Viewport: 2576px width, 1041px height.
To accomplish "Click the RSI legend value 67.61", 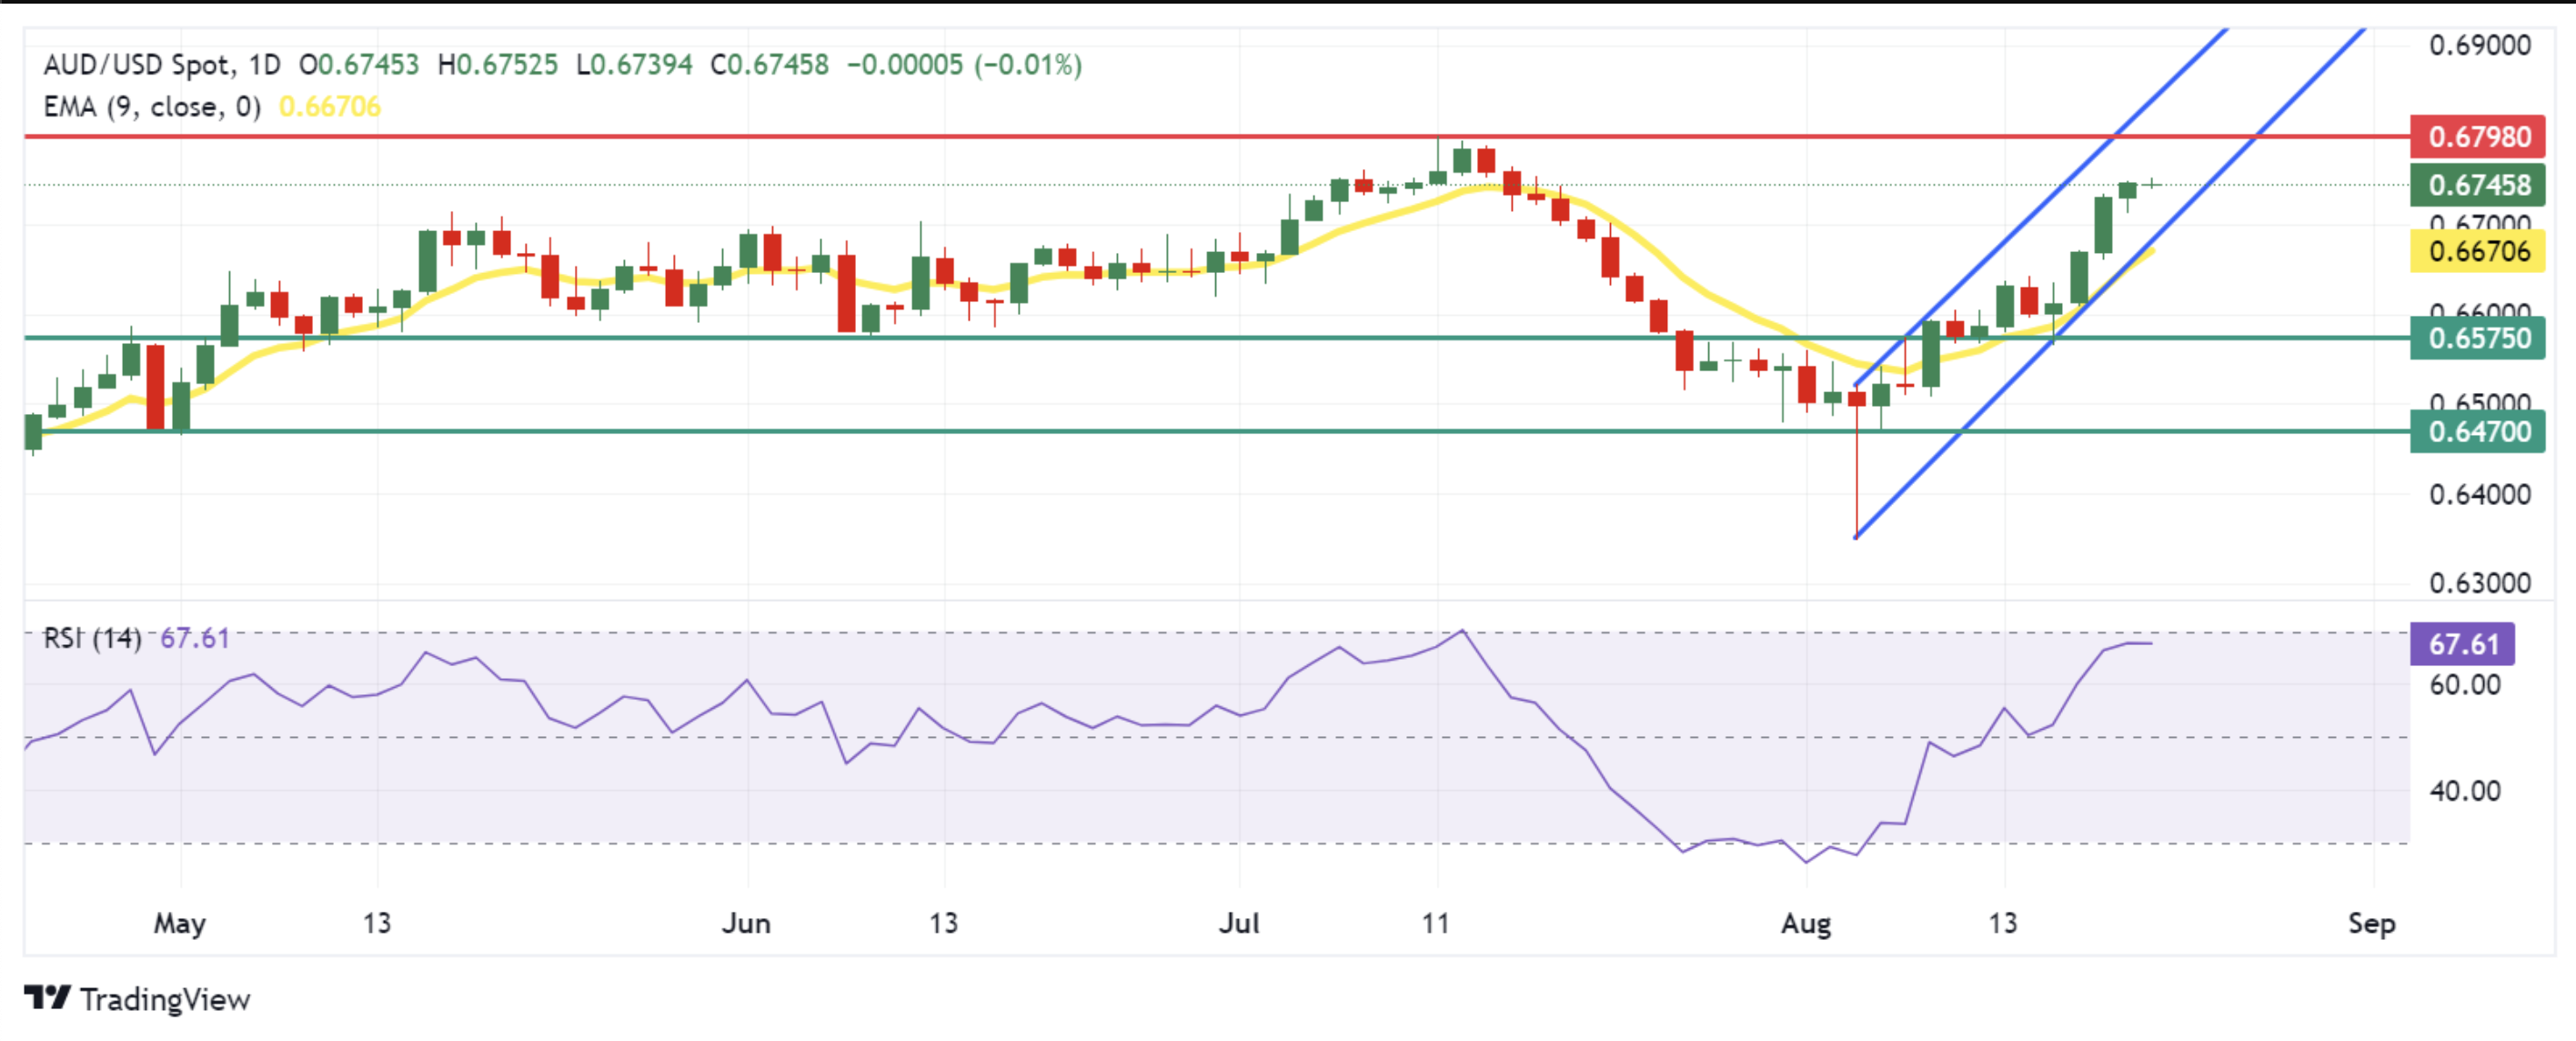I will click(195, 638).
